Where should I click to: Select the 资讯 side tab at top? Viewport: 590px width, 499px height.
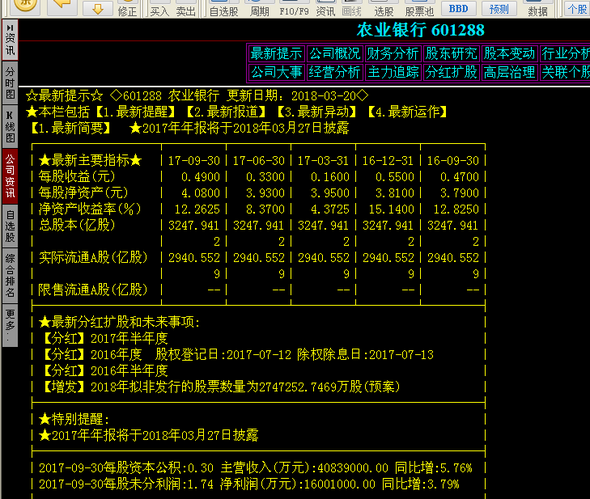10,40
